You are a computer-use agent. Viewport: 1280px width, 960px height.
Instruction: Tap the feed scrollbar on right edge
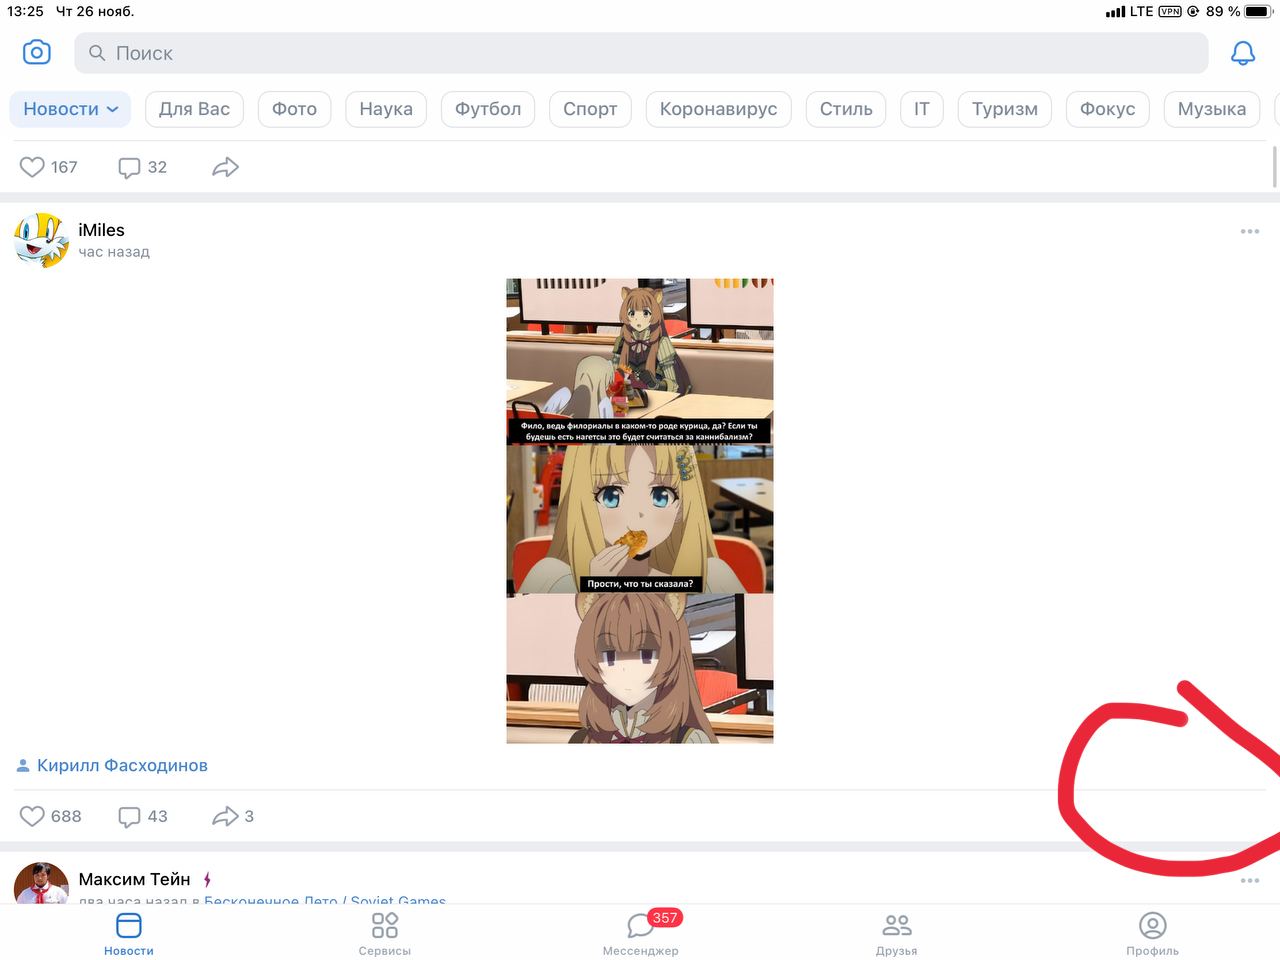click(x=1275, y=165)
